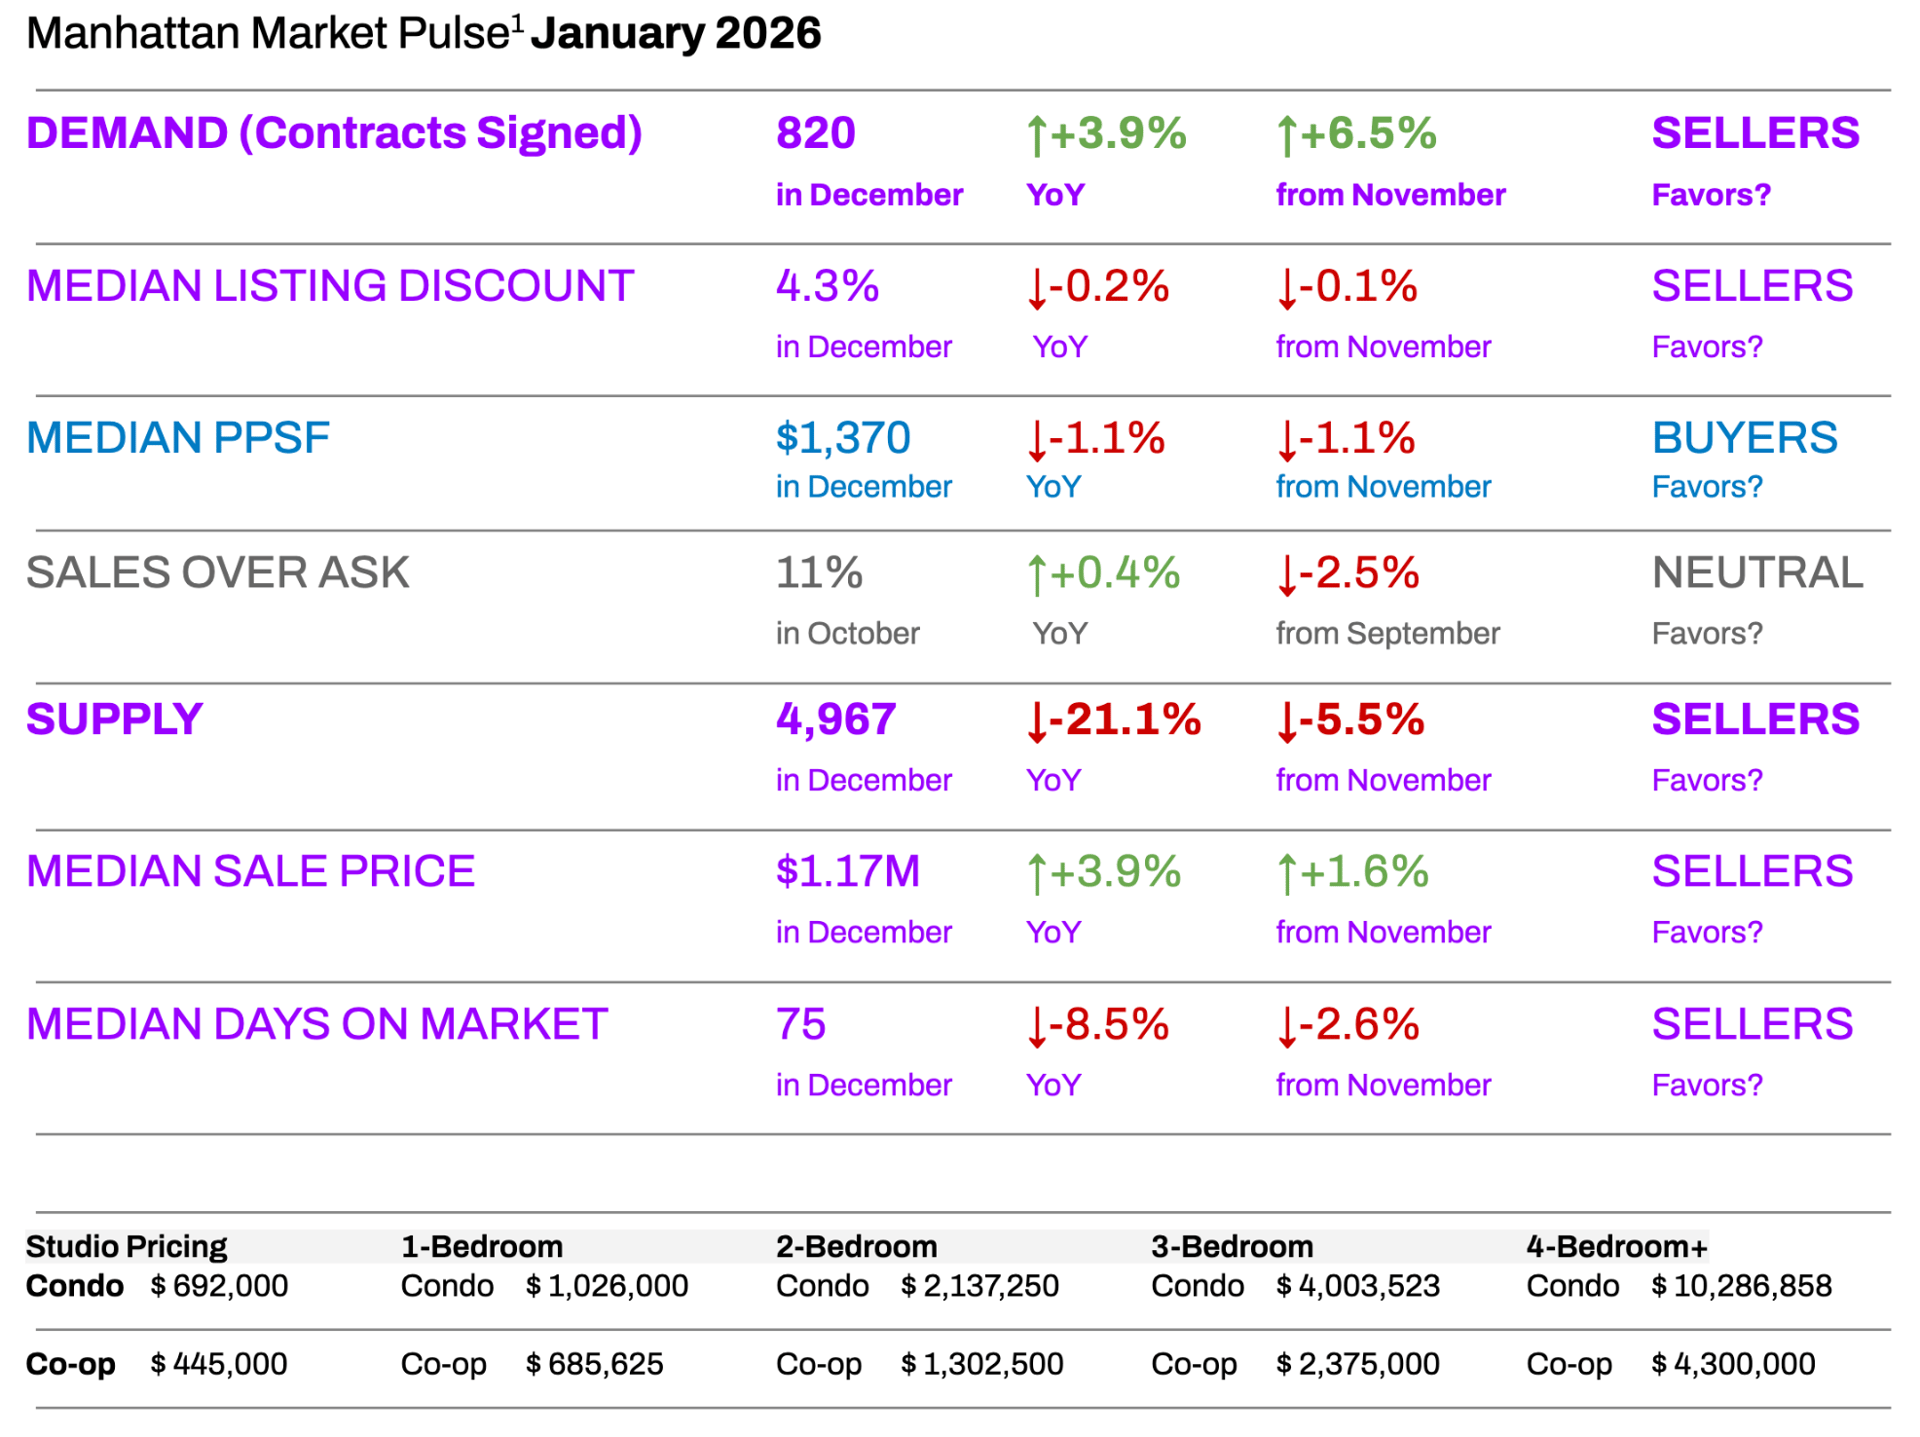Click the 2-Bedroom Condo price $2,137,250
This screenshot has height=1437, width=1920.
pyautogui.click(x=979, y=1286)
